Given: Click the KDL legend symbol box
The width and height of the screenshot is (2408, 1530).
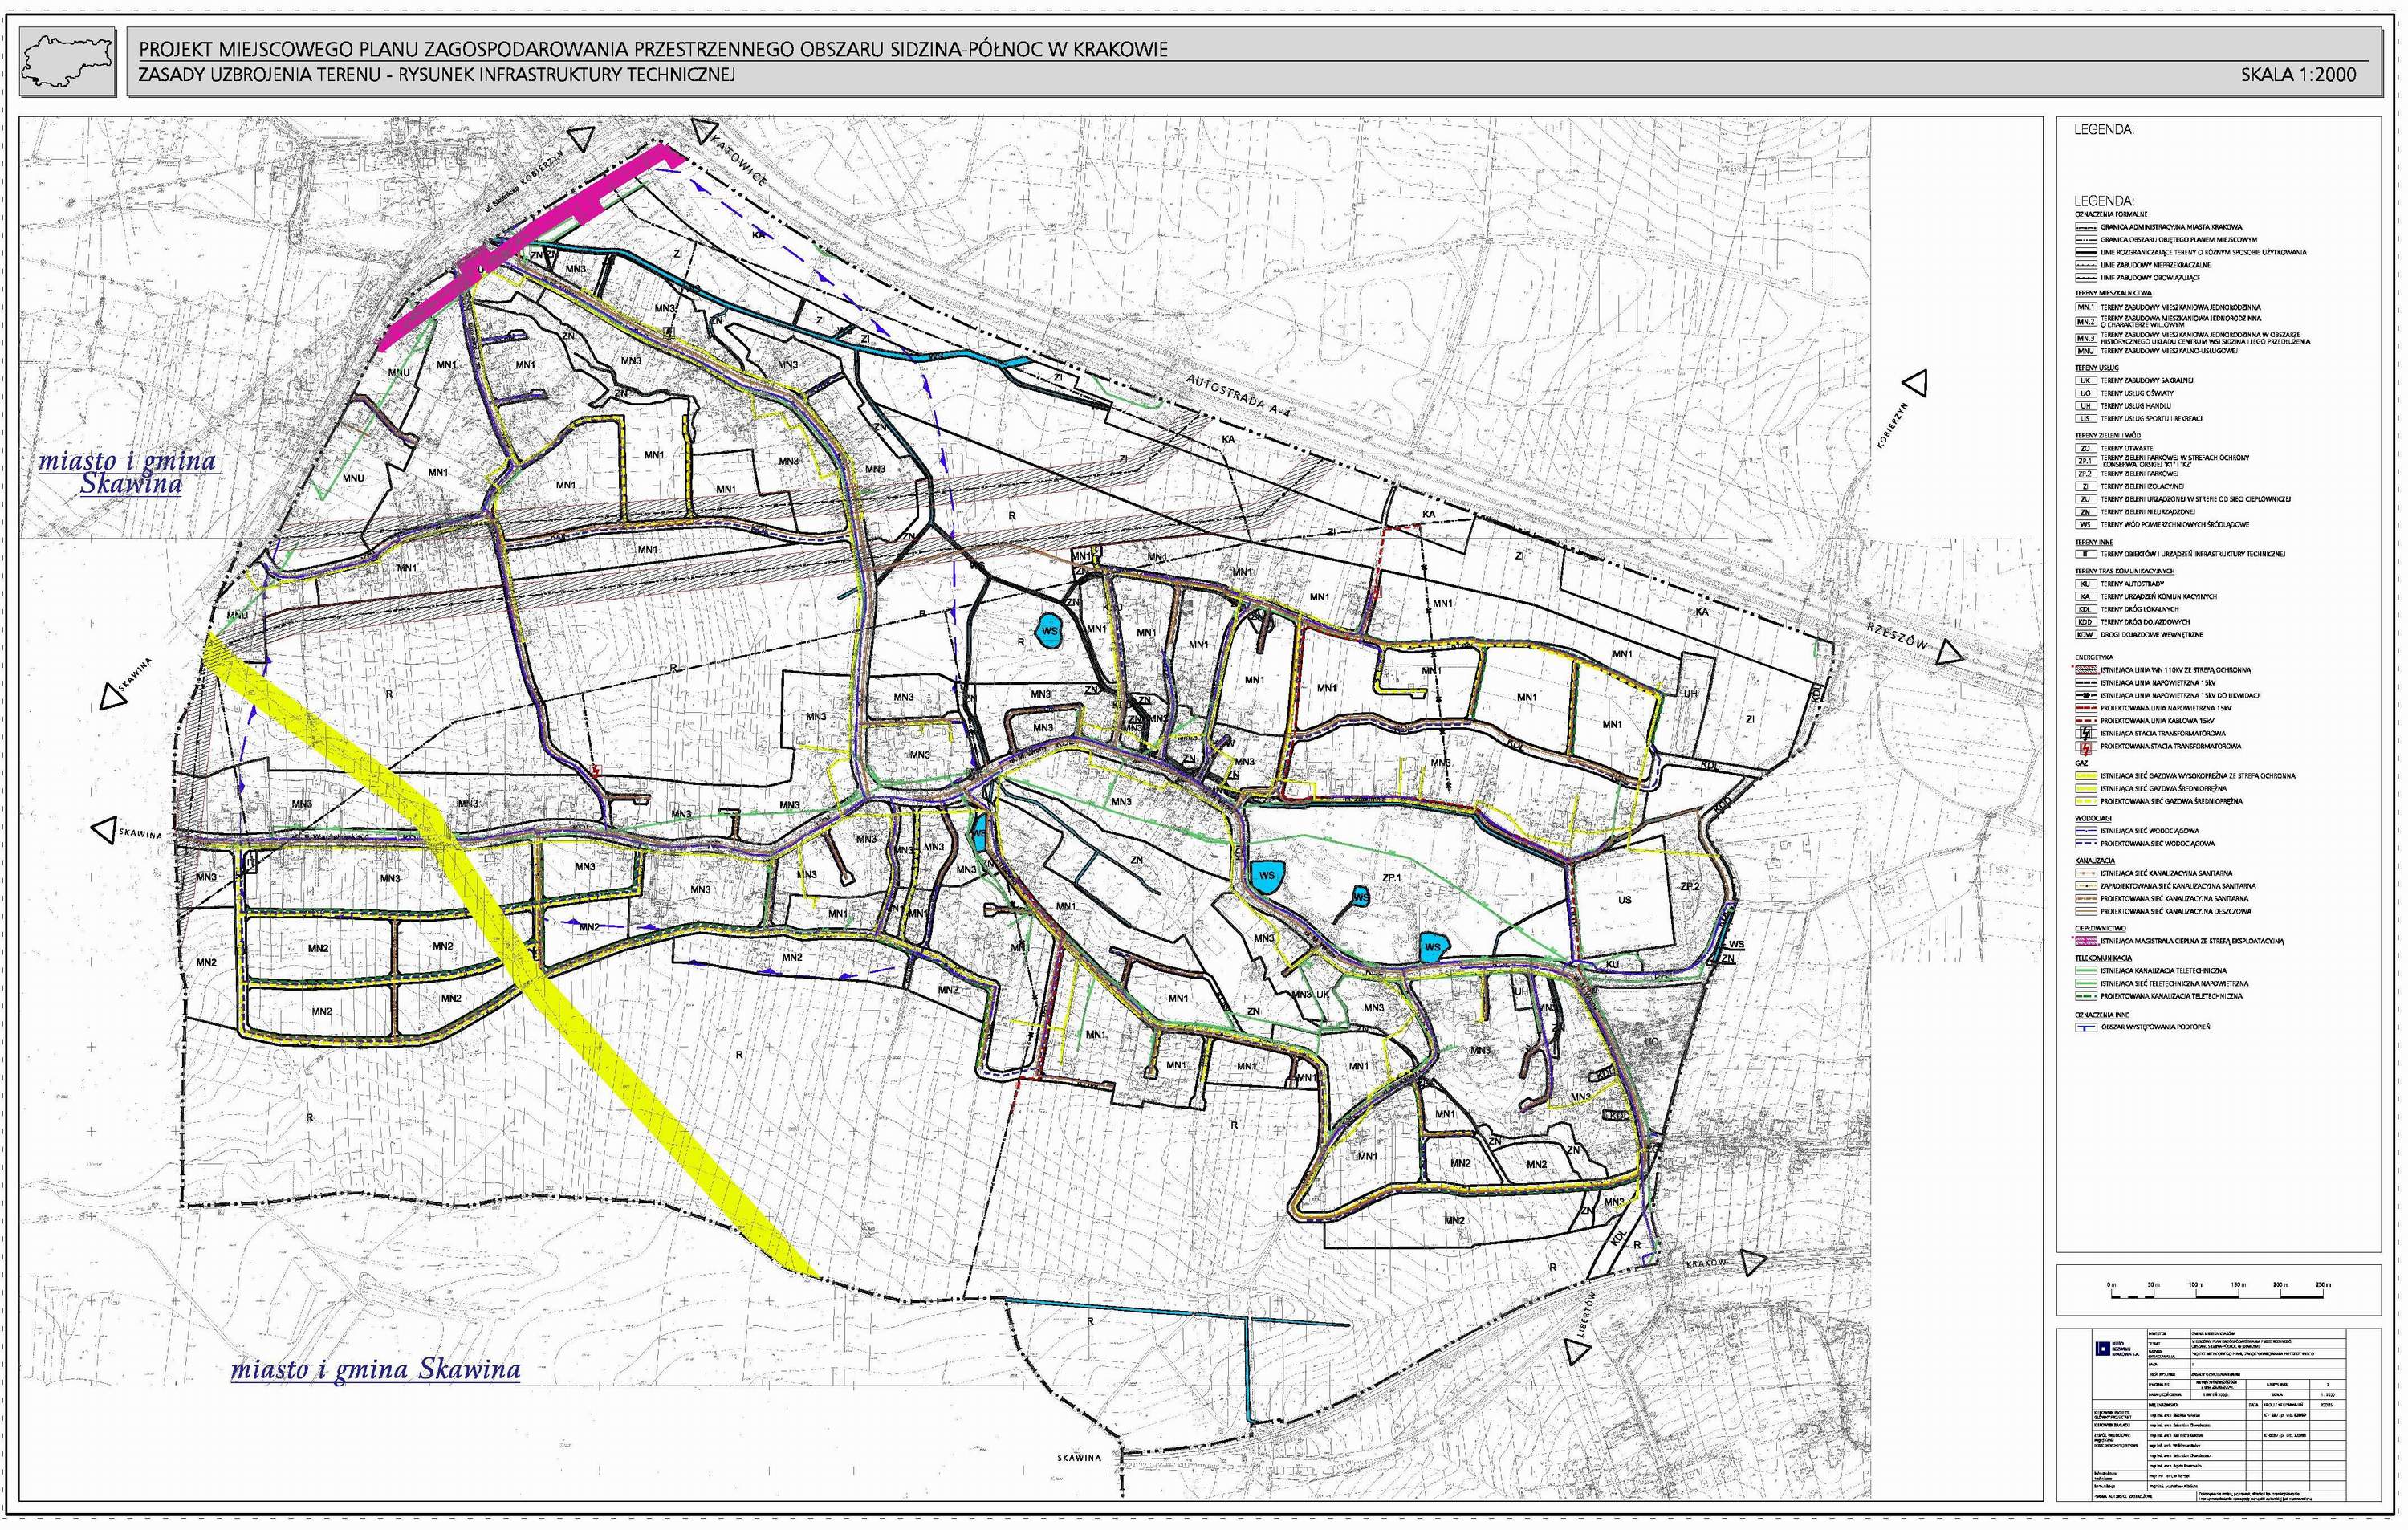Looking at the screenshot, I should click(x=2085, y=609).
